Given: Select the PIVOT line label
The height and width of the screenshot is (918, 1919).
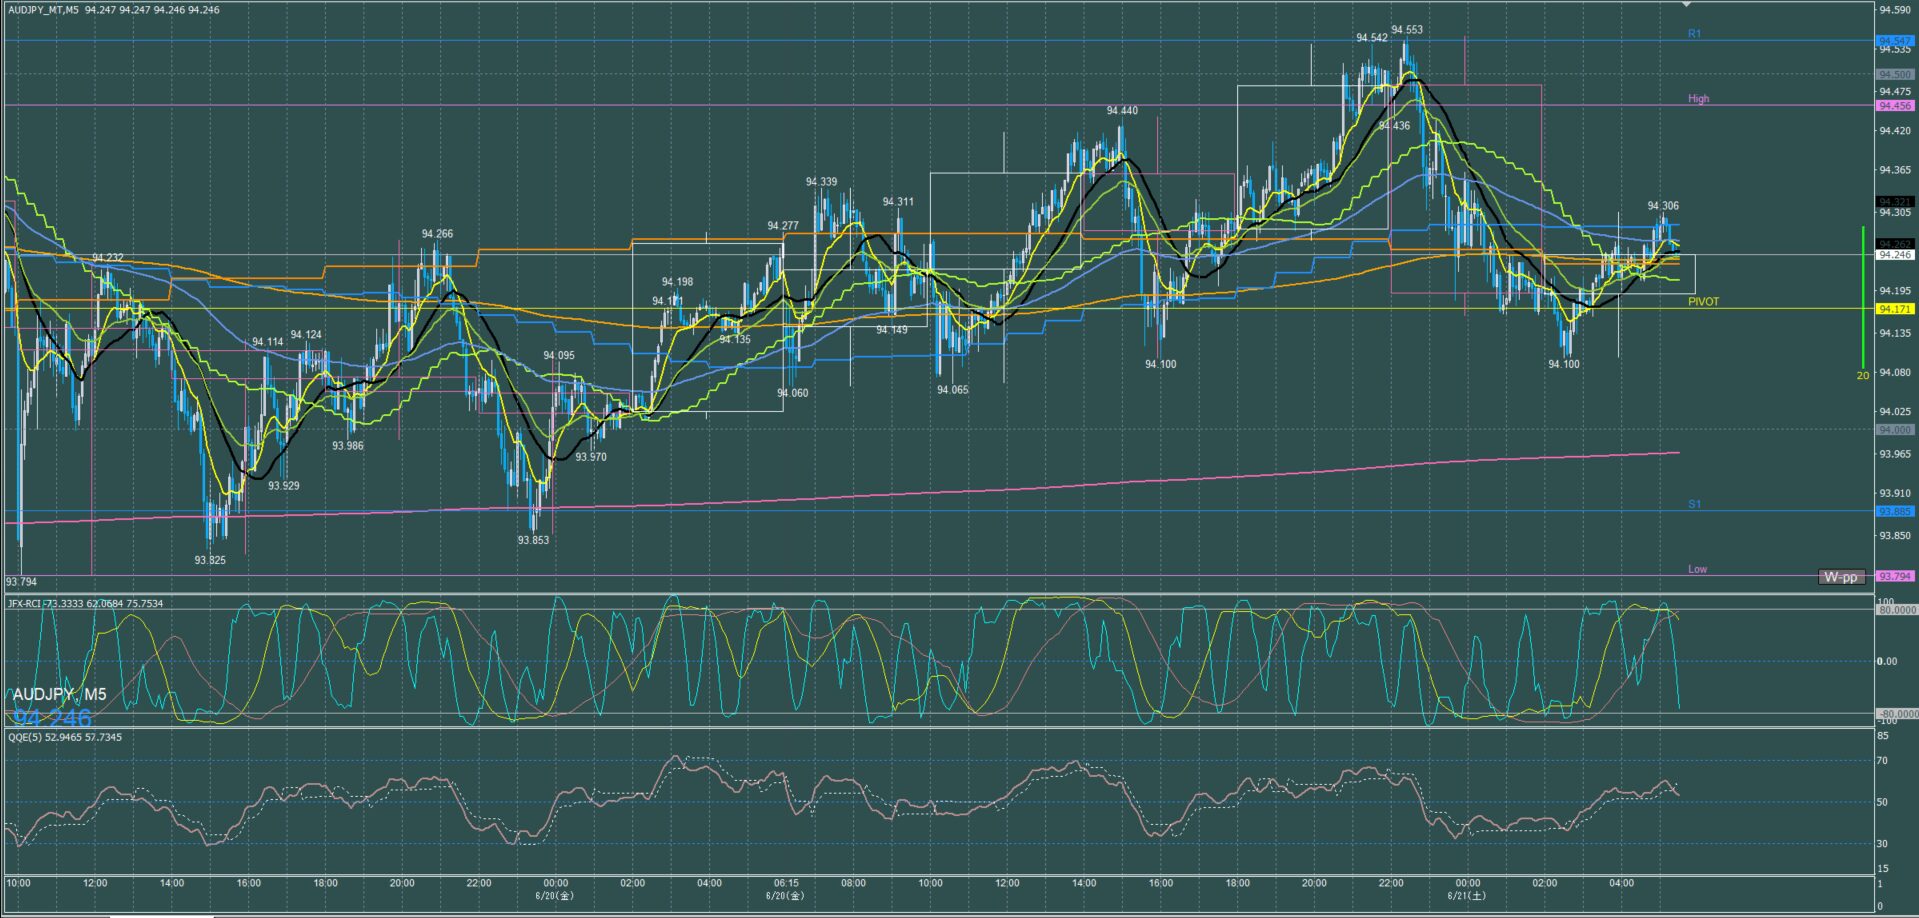Looking at the screenshot, I should click(x=1703, y=302).
